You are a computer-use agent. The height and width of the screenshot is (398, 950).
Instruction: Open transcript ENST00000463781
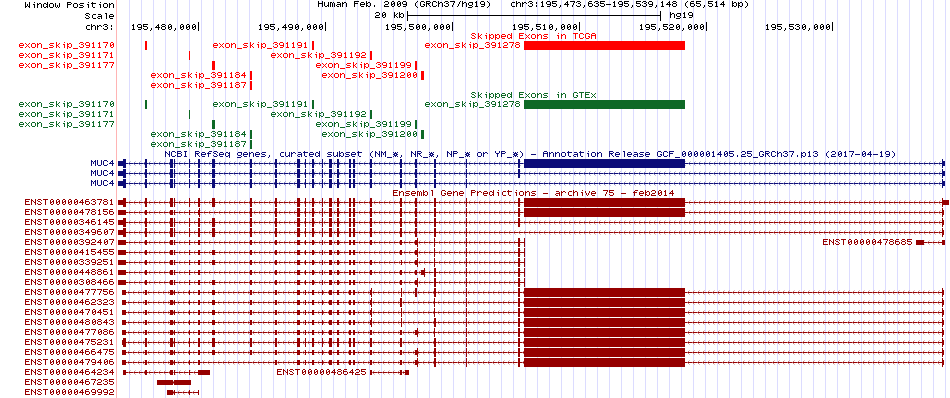(70, 202)
